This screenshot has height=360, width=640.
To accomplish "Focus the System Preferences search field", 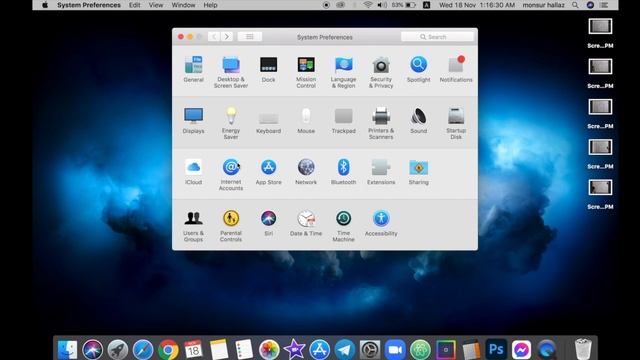I will [x=437, y=37].
